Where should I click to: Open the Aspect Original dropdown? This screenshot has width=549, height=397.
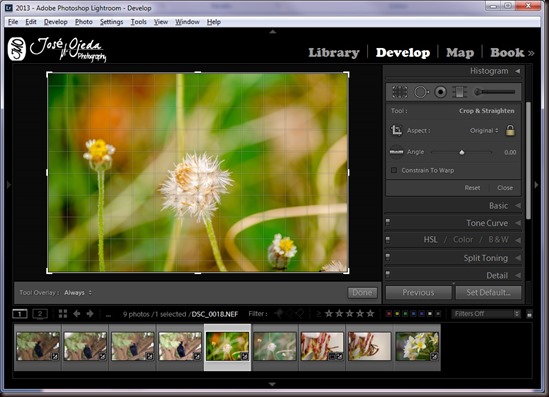tap(484, 131)
